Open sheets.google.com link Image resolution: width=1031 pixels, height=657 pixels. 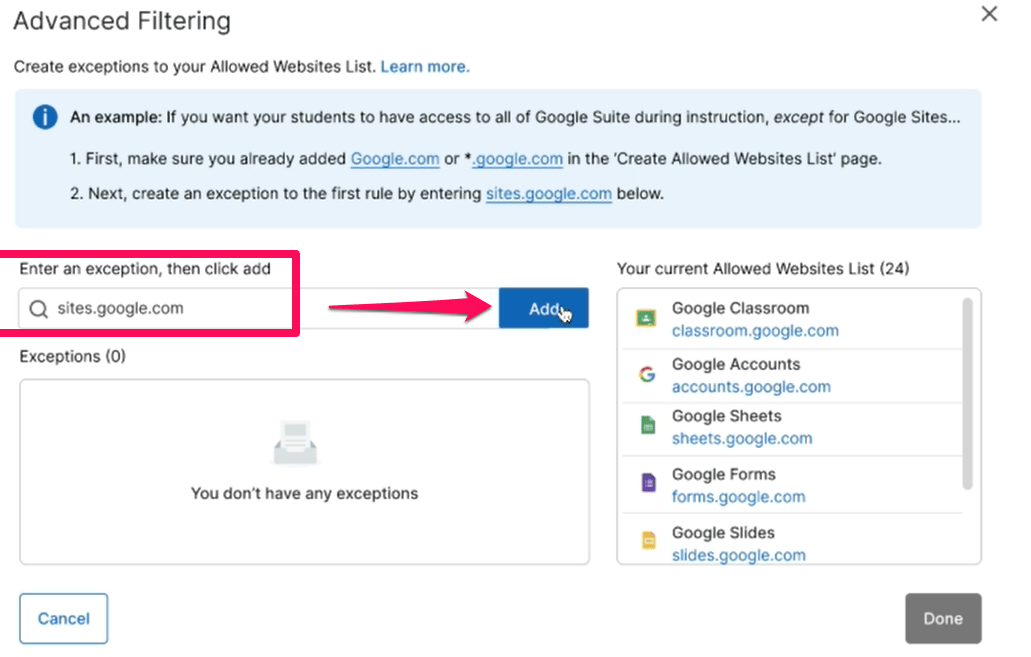tap(742, 439)
